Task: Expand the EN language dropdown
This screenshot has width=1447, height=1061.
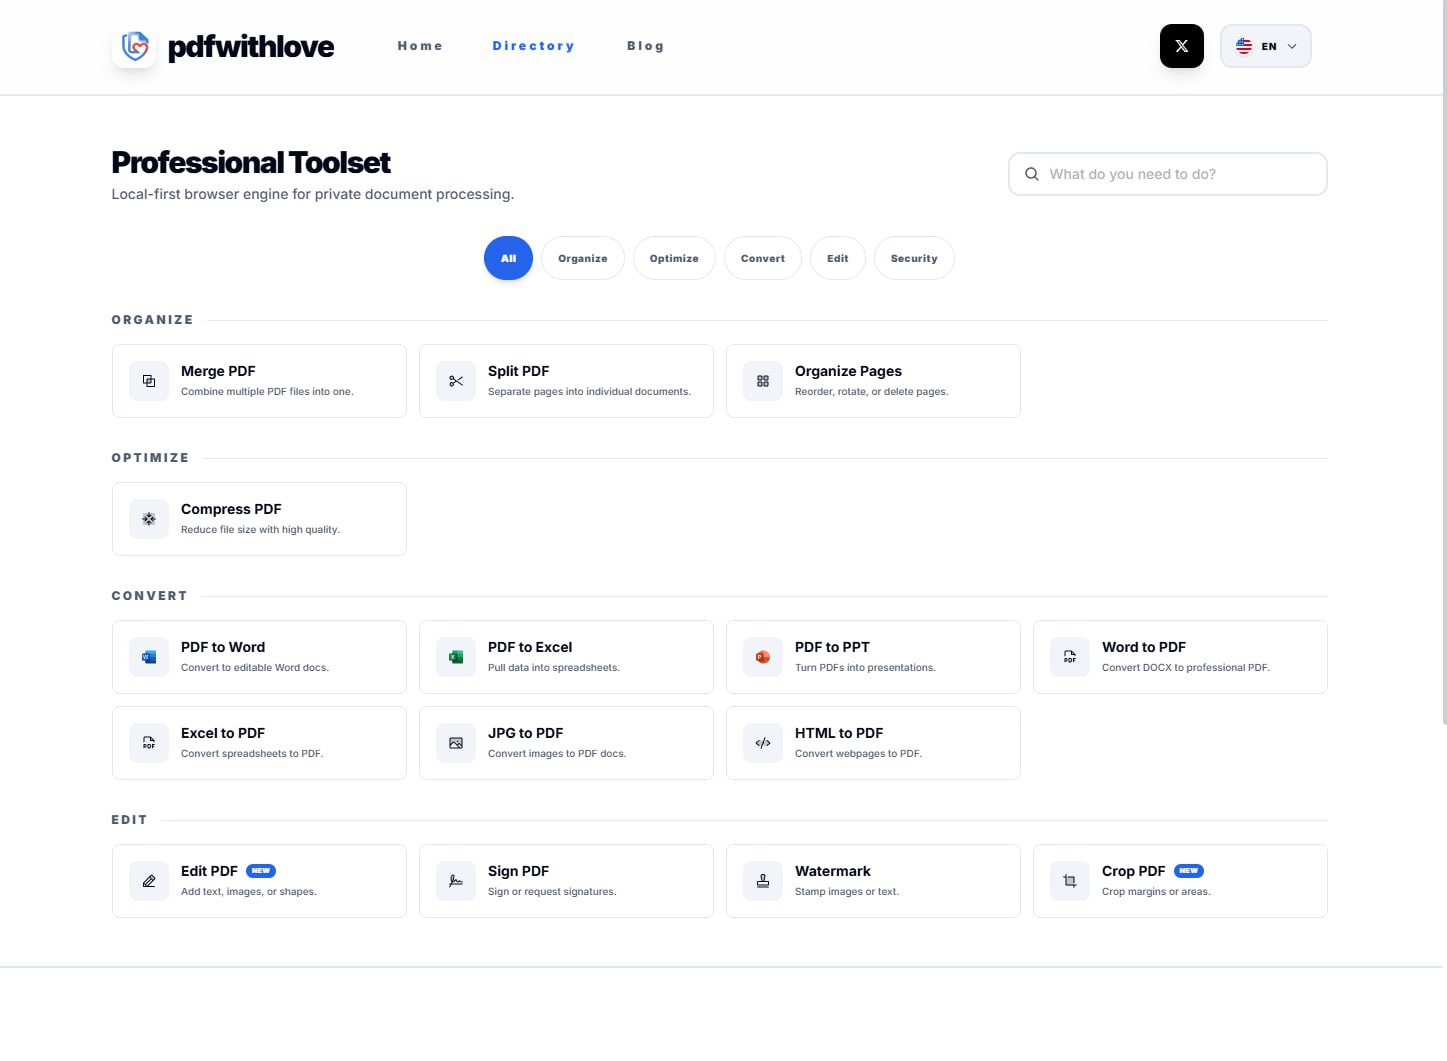Action: tap(1265, 46)
